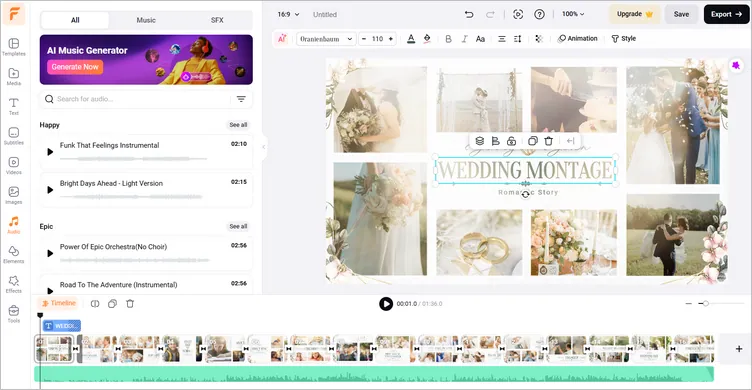Open the audio filter icon
This screenshot has height=390, width=752.
point(241,99)
